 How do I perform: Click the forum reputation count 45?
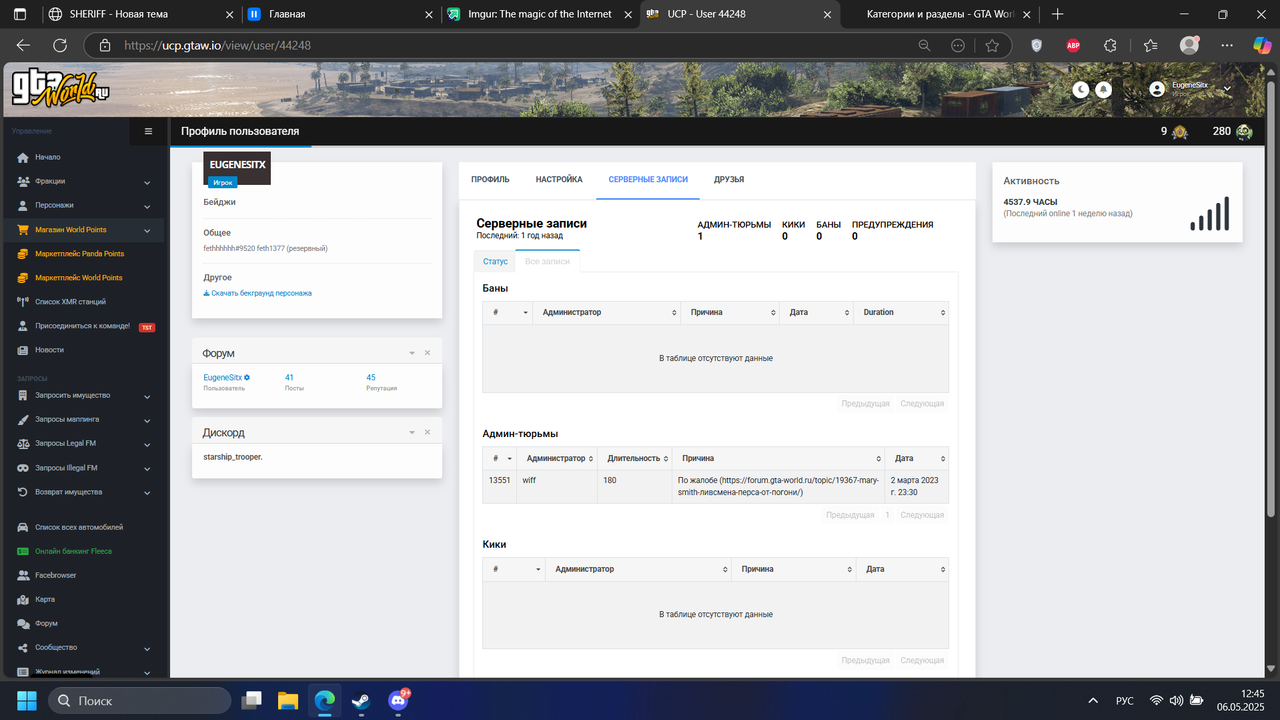pos(371,377)
